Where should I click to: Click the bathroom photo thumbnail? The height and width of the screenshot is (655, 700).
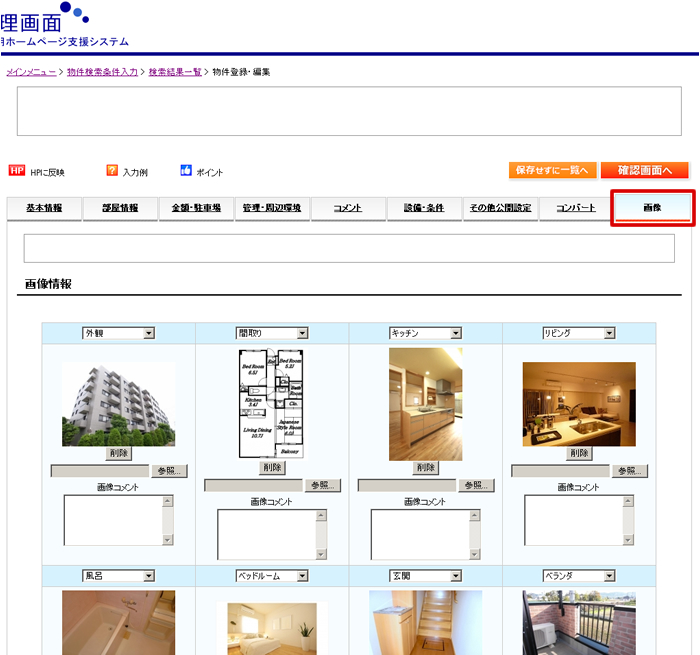click(x=119, y=623)
